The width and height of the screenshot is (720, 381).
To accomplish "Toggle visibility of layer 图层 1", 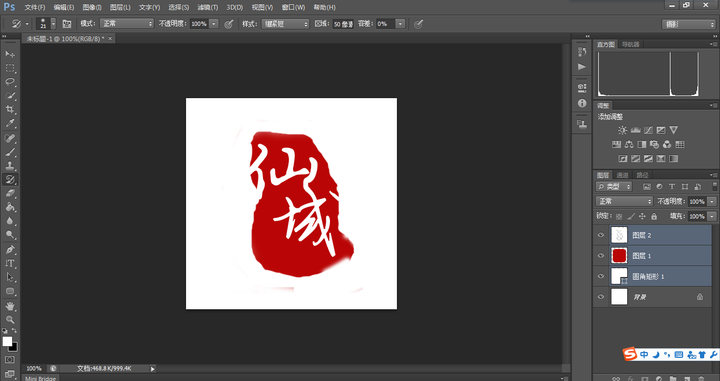I will click(x=601, y=256).
